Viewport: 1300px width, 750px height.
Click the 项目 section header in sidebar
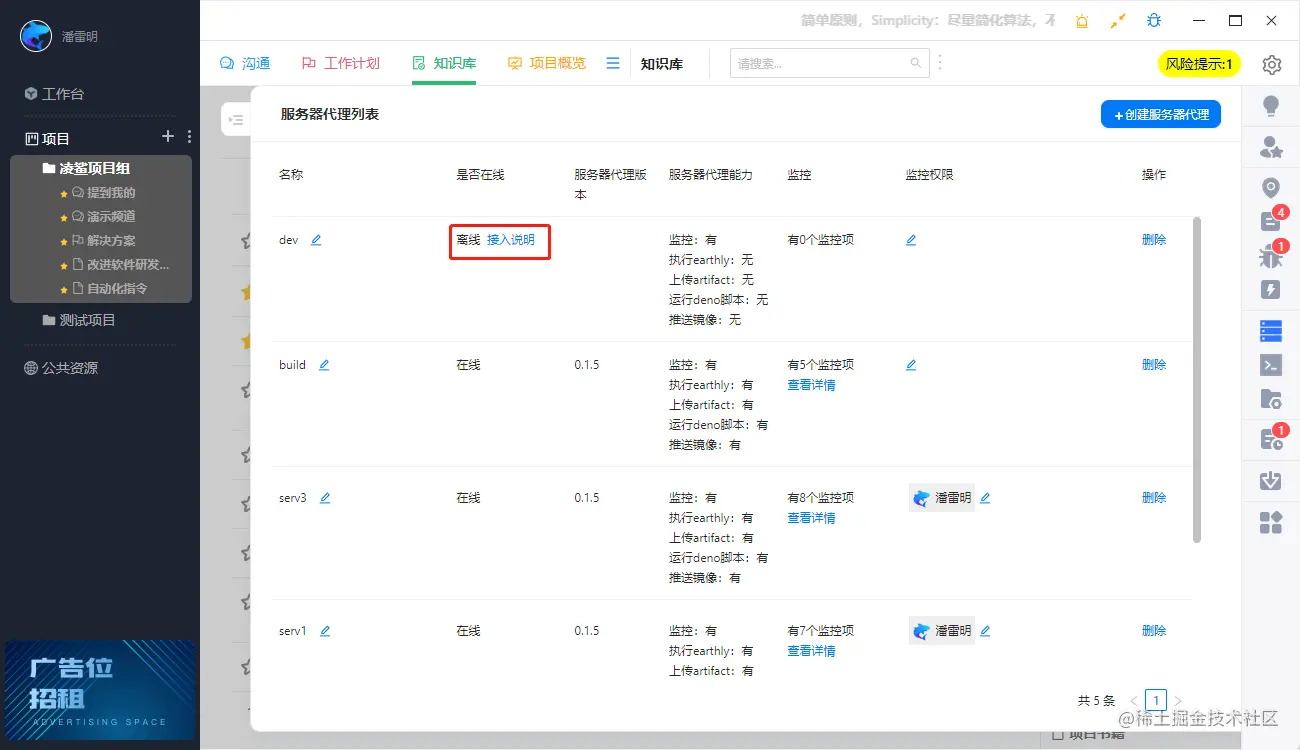pos(48,138)
